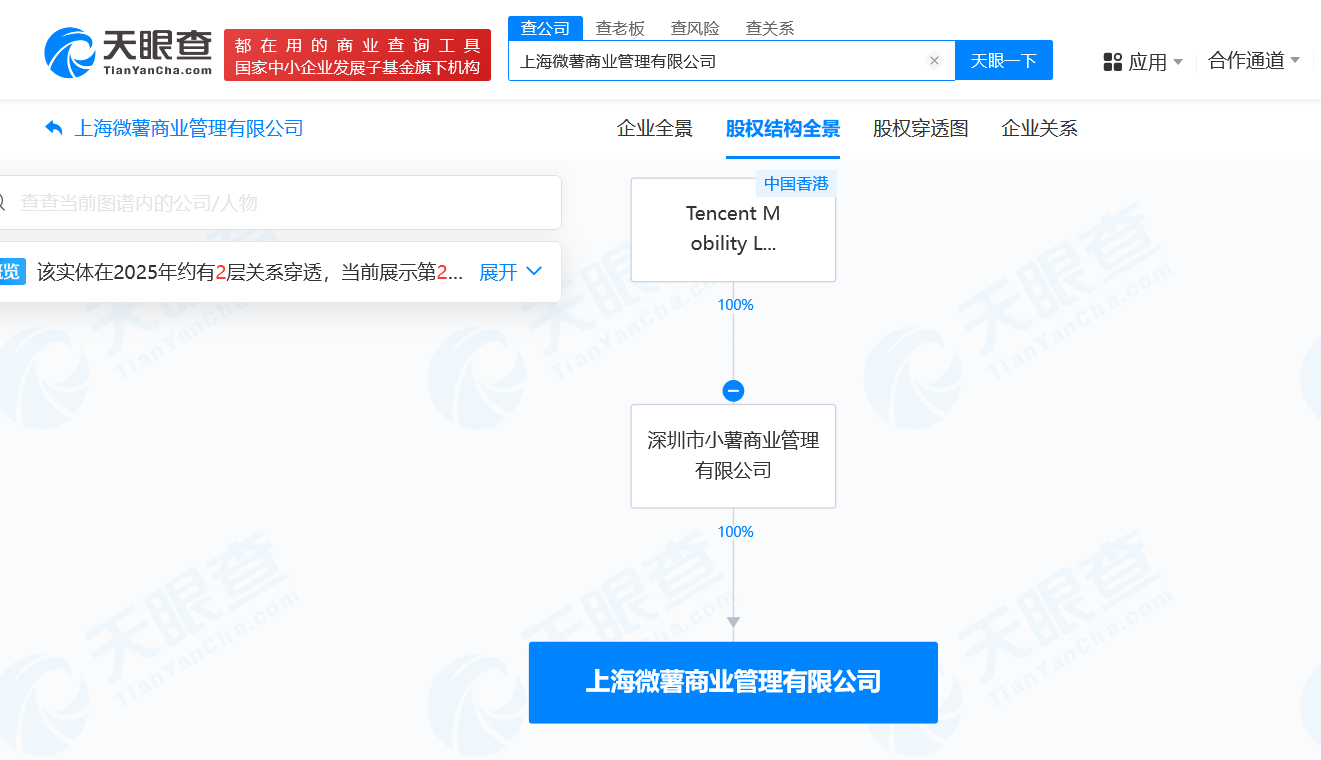1321x760 pixels.
Task: Clear the search box text
Action: click(x=934, y=61)
